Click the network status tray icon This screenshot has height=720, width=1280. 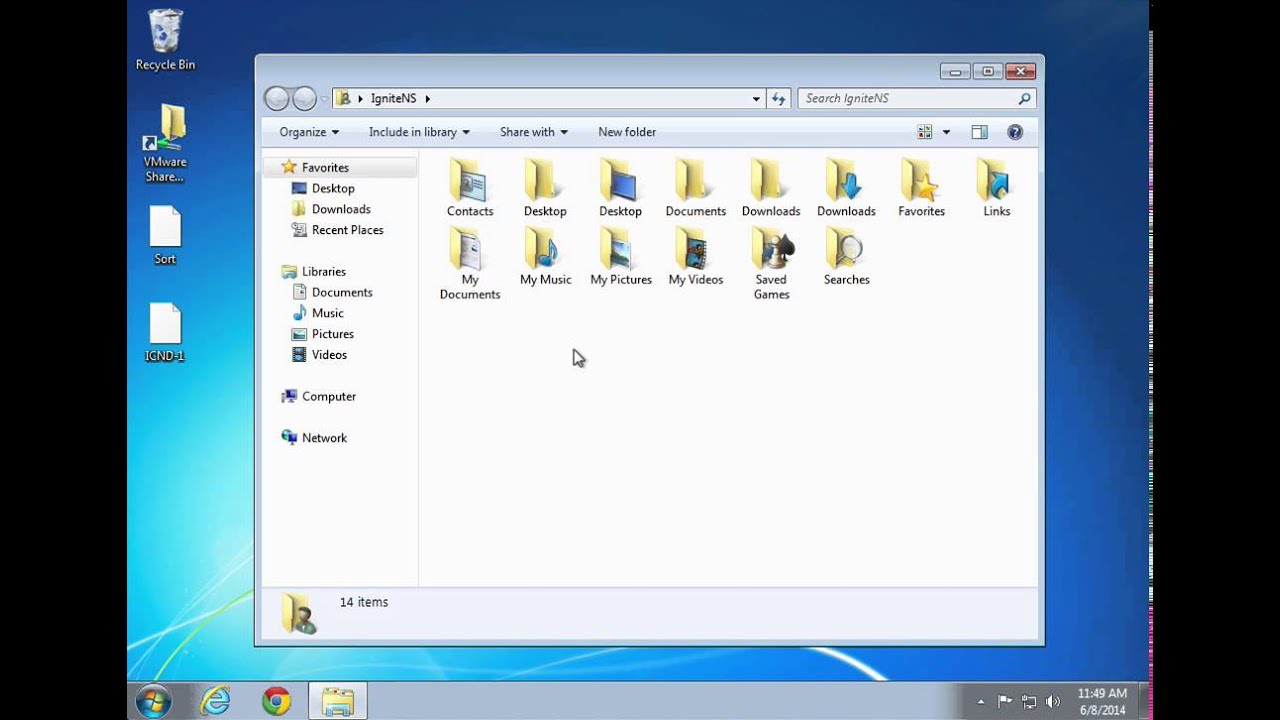(1029, 702)
